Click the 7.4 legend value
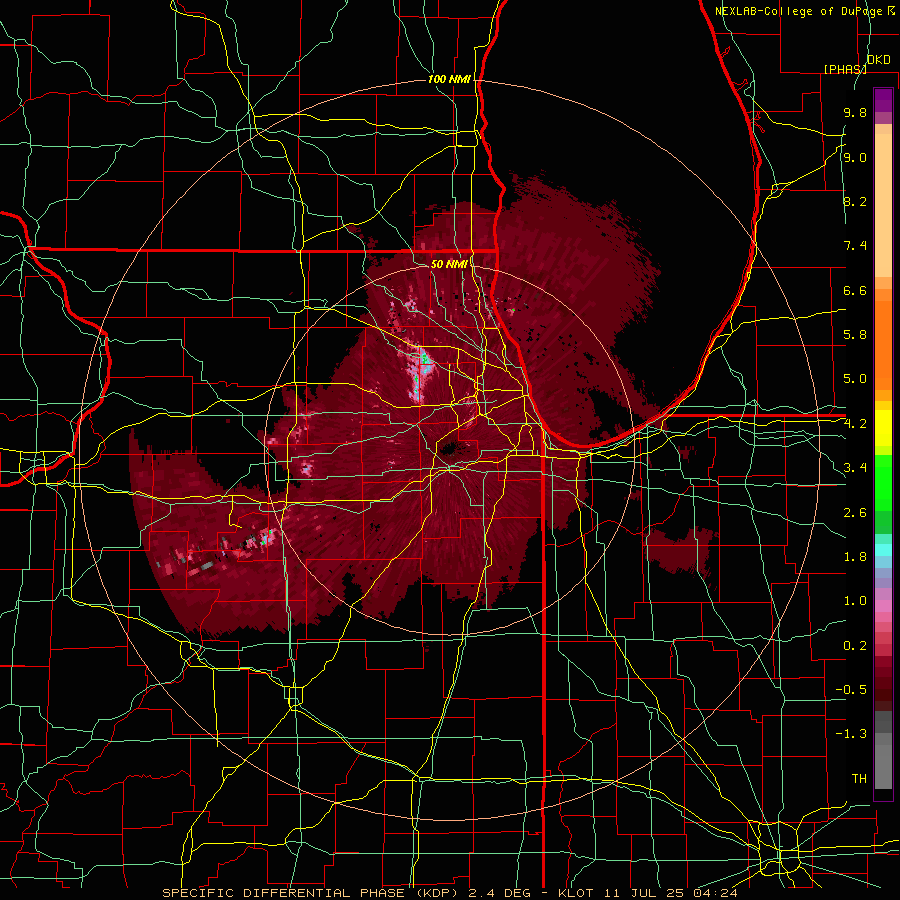Image resolution: width=900 pixels, height=900 pixels. 855,246
